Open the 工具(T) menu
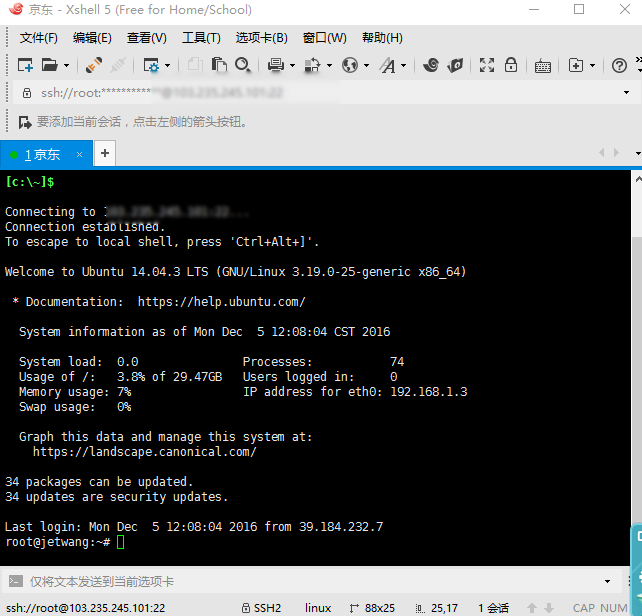 point(201,38)
